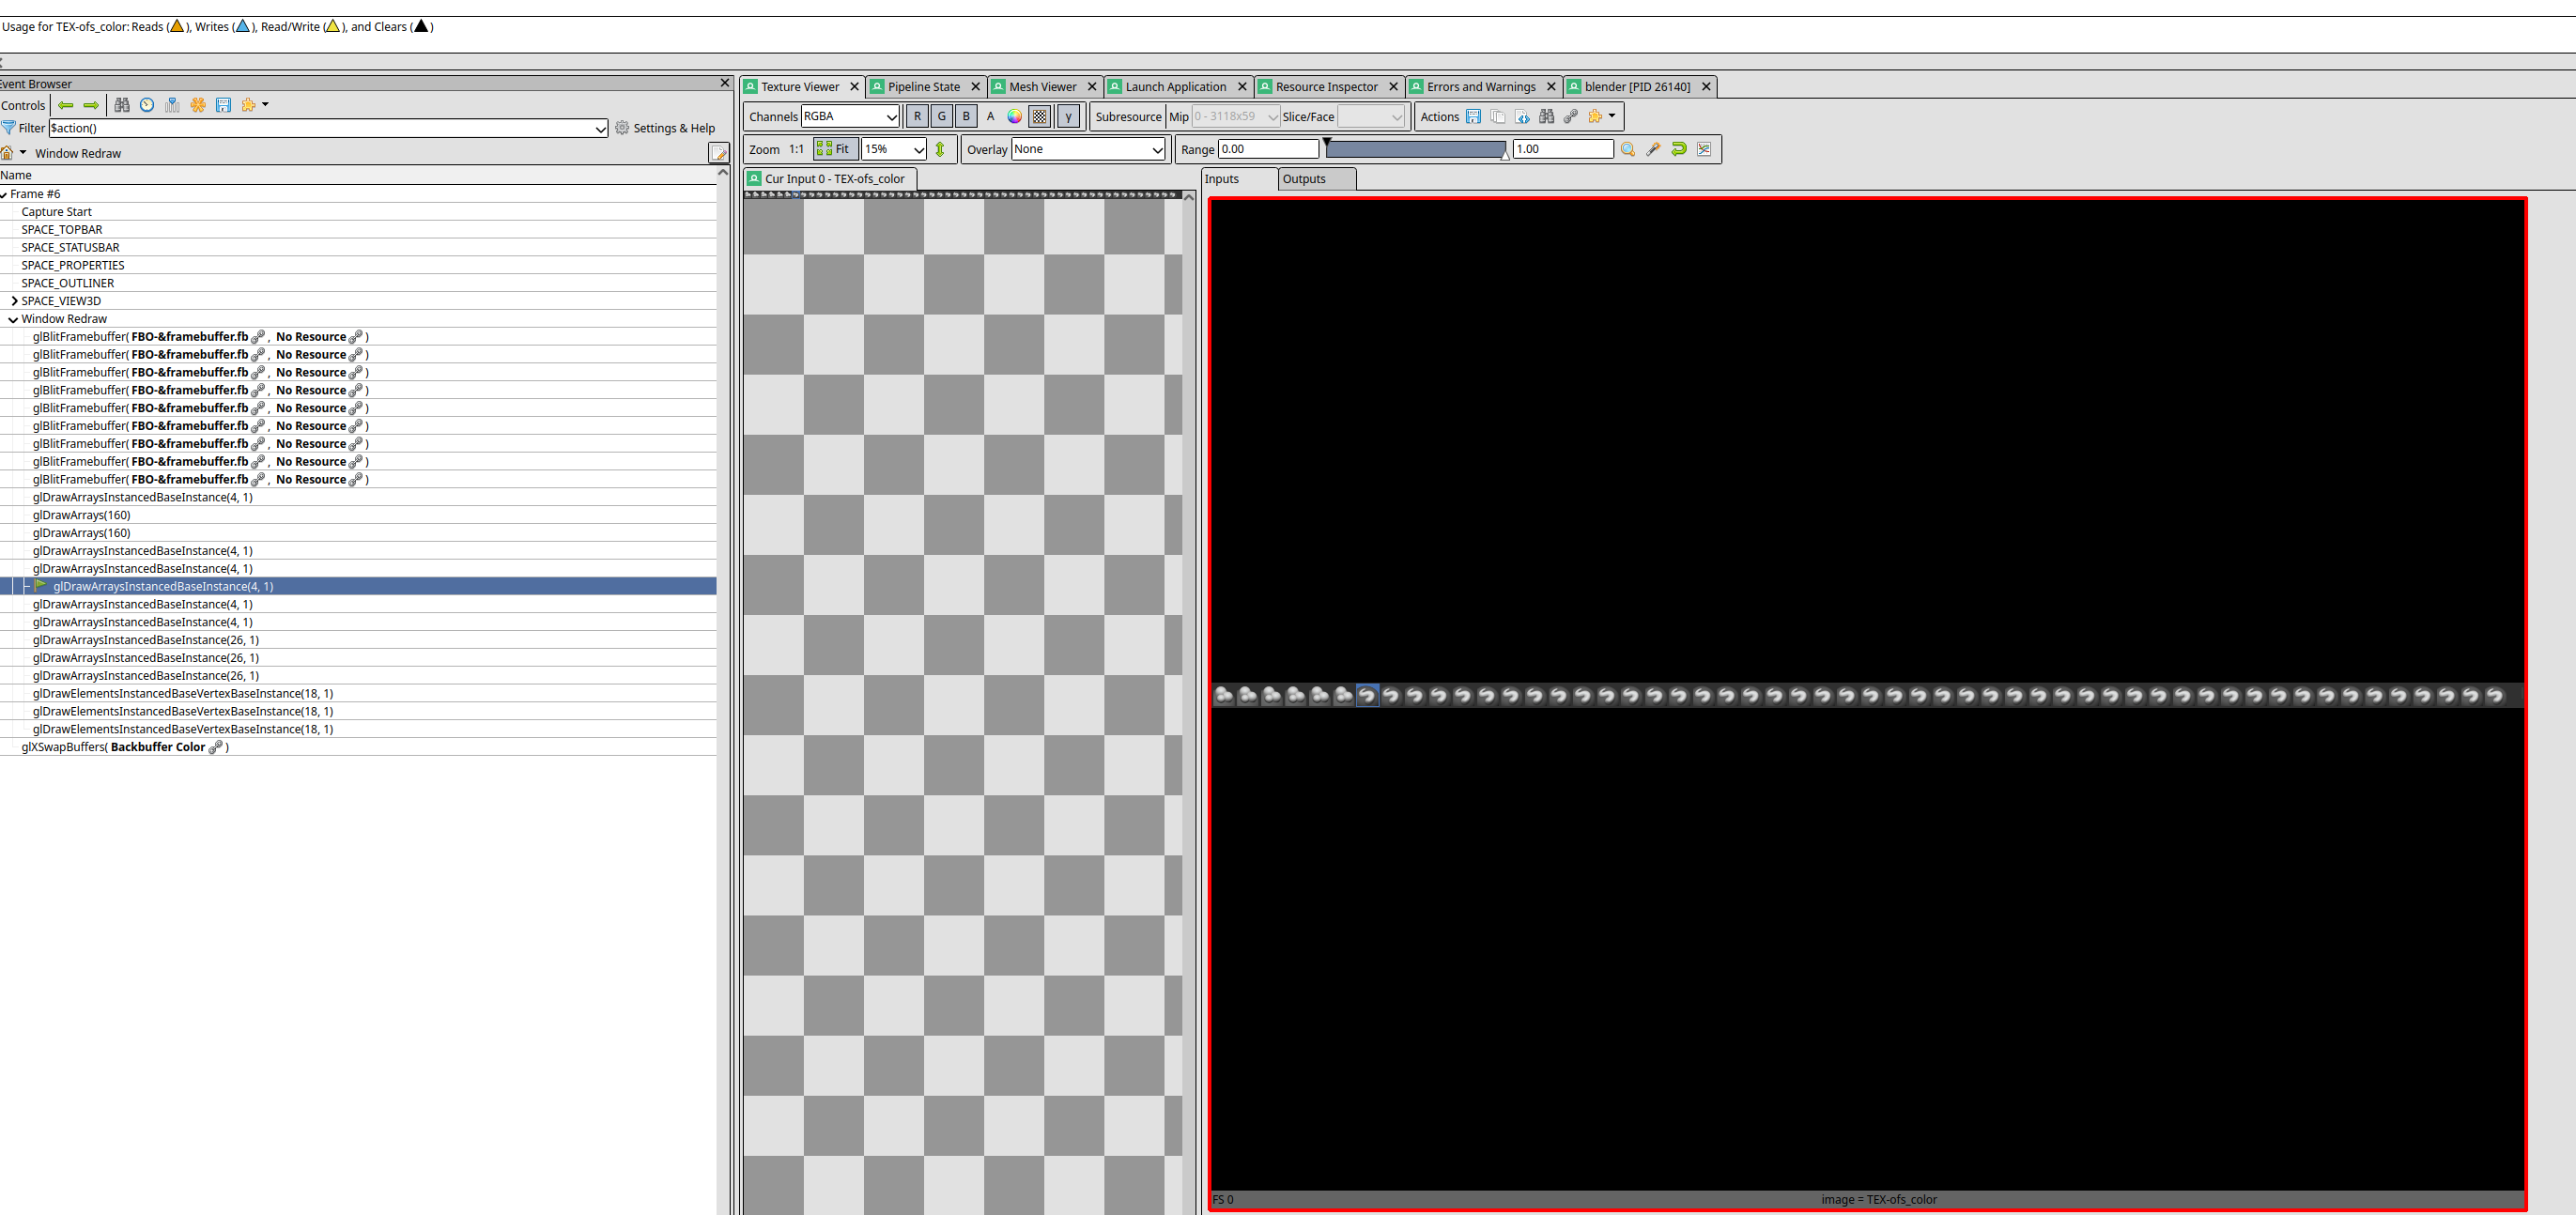This screenshot has width=2576, height=1215.
Task: Click the Range minimum 0.00 field
Action: pyautogui.click(x=1268, y=149)
